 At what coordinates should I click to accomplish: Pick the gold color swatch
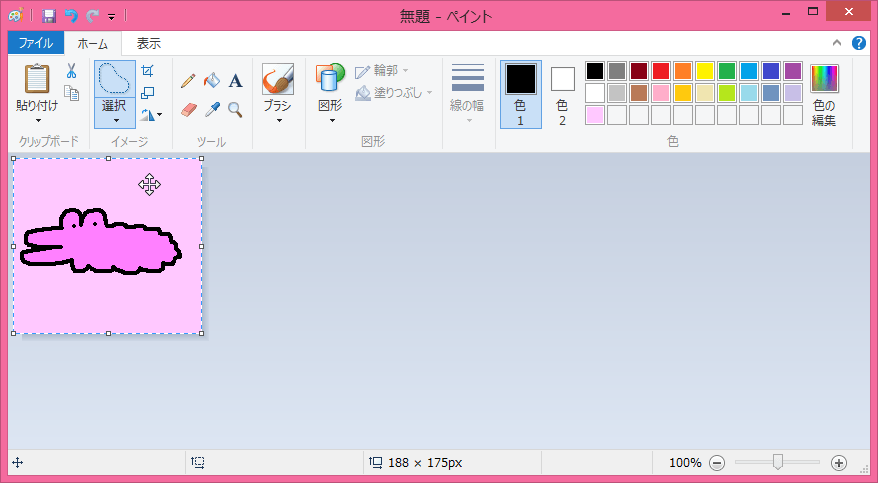pyautogui.click(x=683, y=93)
